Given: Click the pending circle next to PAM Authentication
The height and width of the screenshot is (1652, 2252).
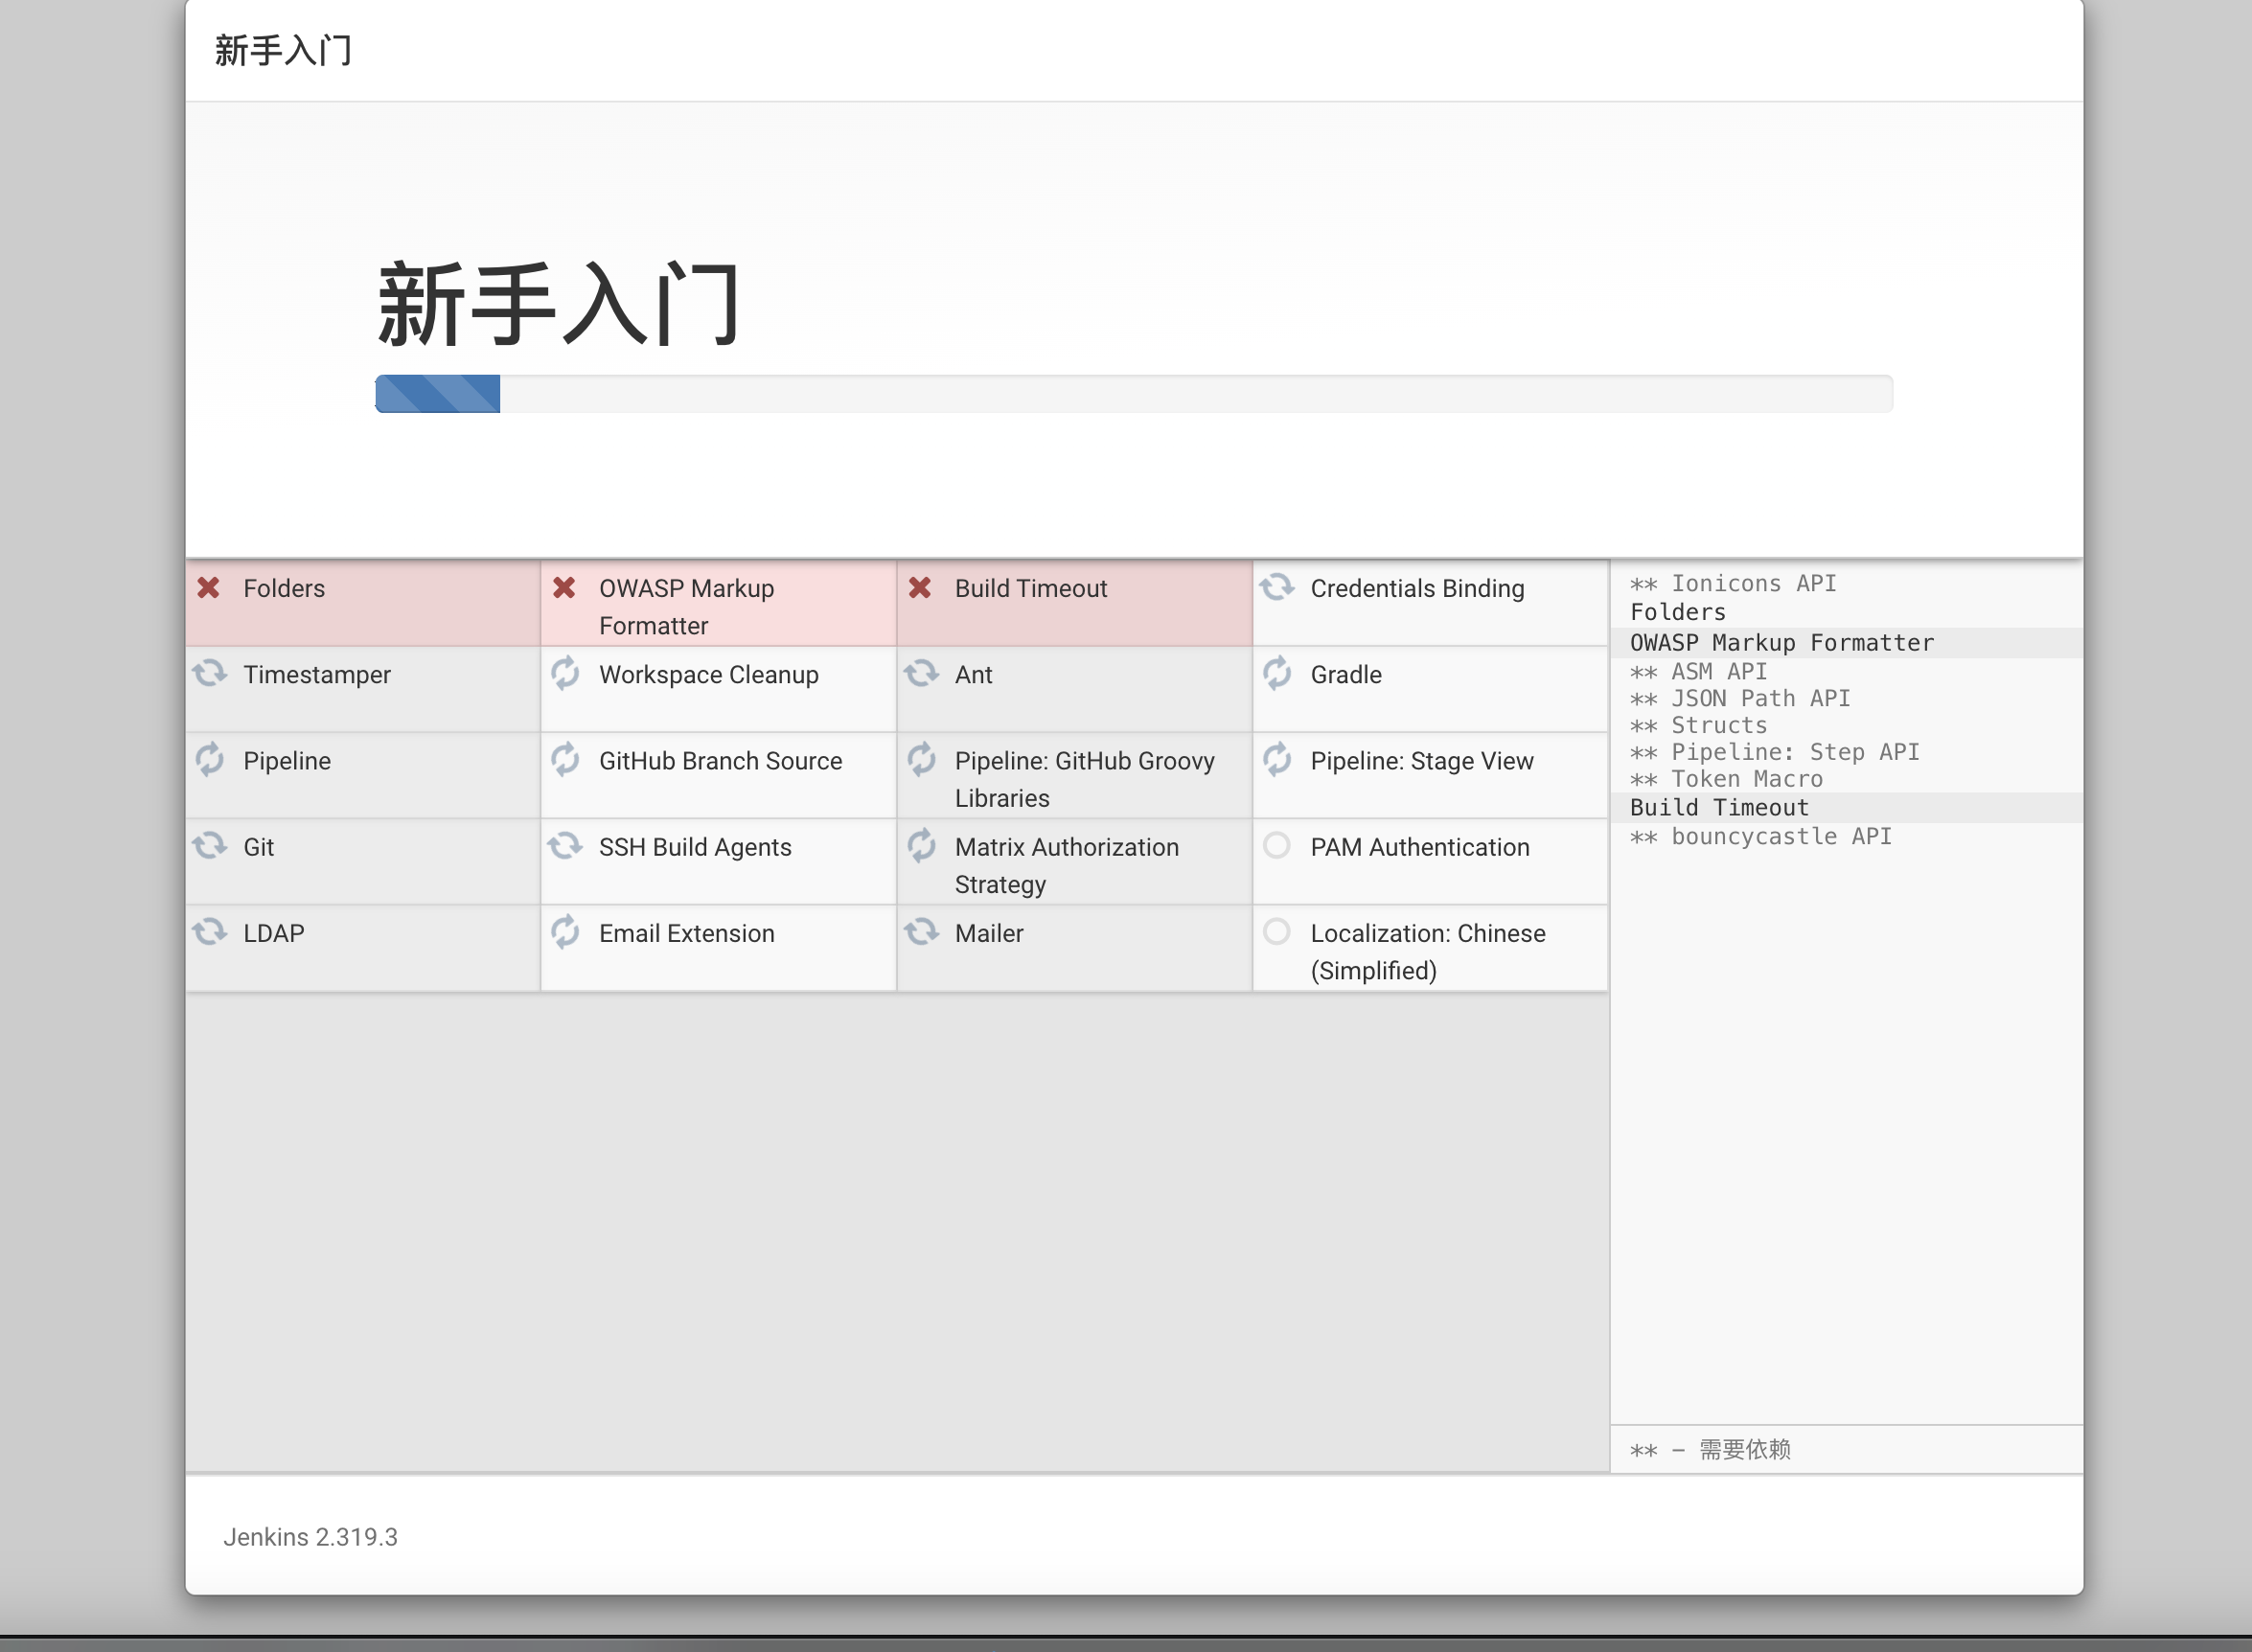Looking at the screenshot, I should 1278,846.
